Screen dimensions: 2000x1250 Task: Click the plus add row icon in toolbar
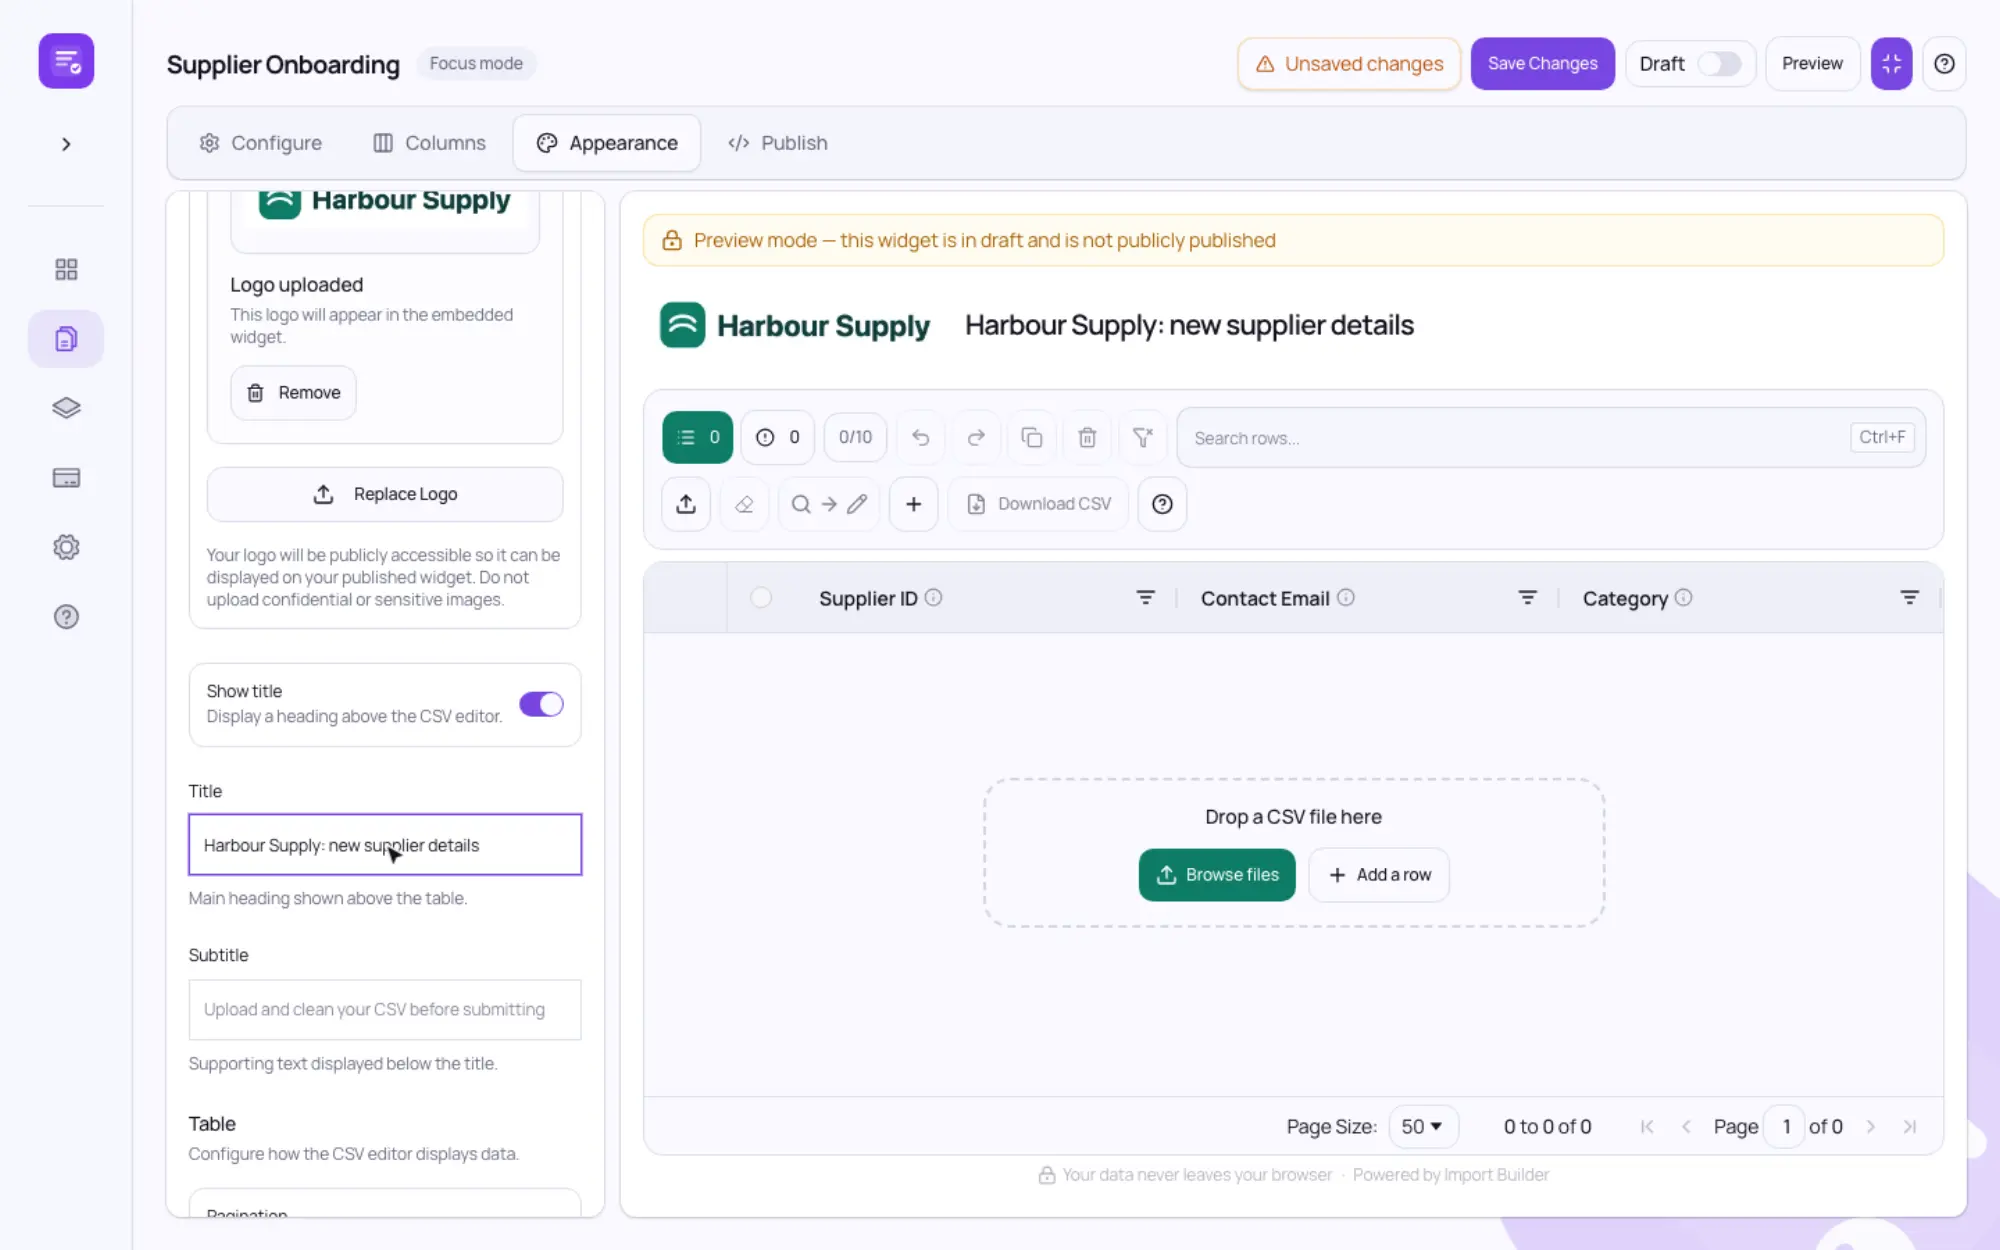click(x=913, y=504)
